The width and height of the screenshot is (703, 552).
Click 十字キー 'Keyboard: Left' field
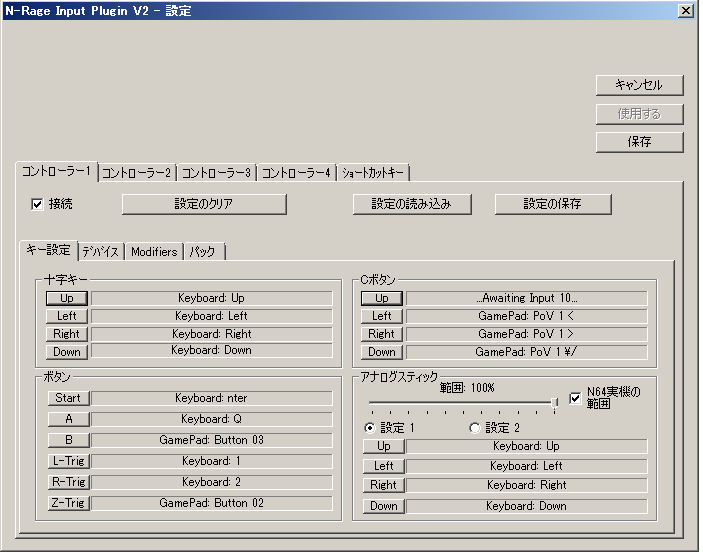(x=212, y=316)
